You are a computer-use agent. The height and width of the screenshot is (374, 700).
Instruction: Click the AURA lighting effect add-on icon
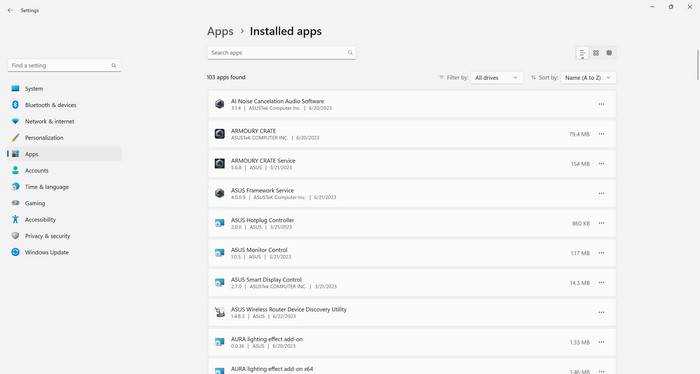220,342
